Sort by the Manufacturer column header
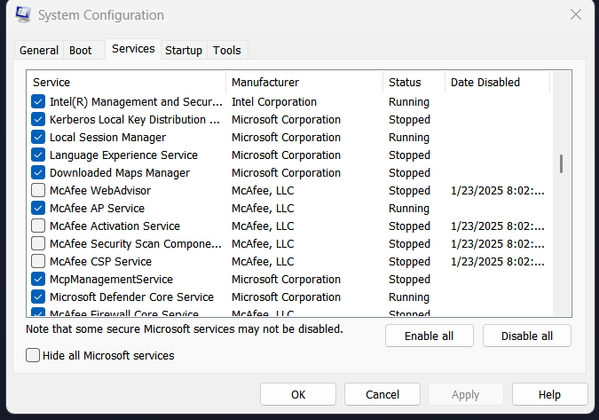The image size is (599, 420). click(304, 82)
